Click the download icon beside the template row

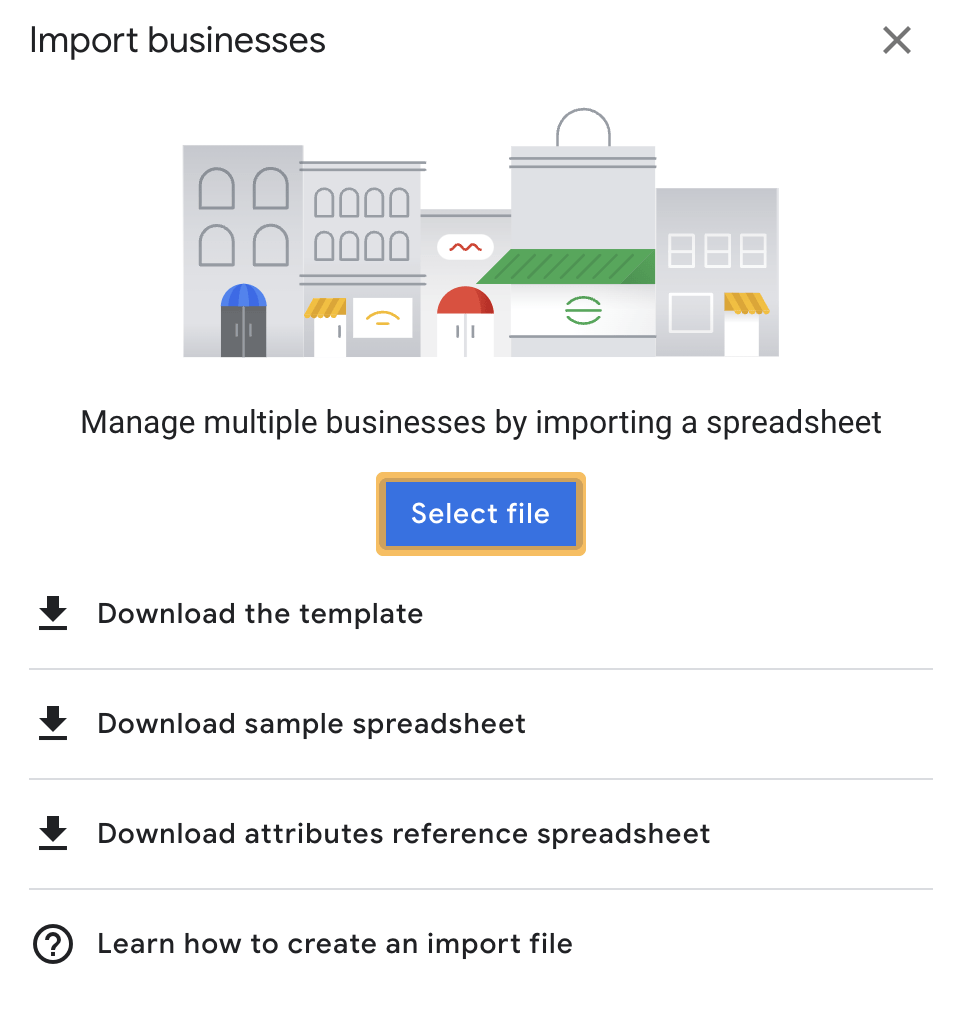(x=53, y=613)
